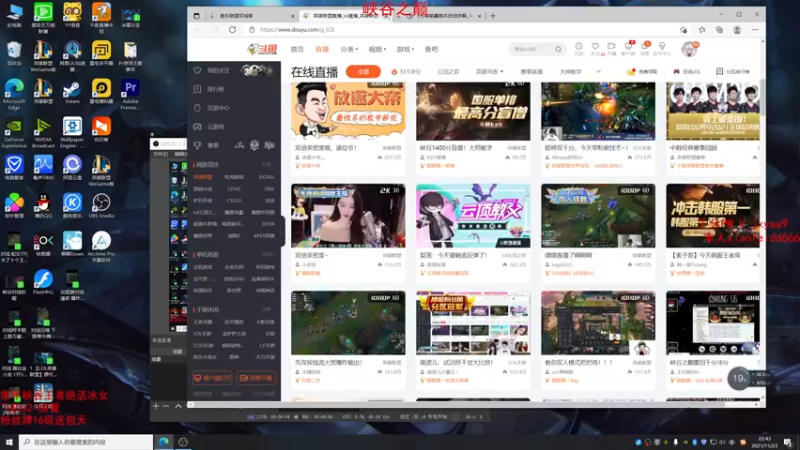800x450 pixels.
Task: Expand the 视频 dropdown in navigation
Action: [x=377, y=49]
